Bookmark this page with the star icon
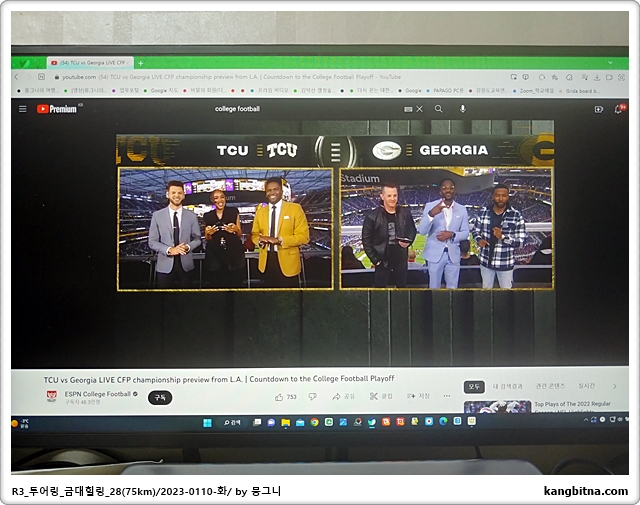 555,77
